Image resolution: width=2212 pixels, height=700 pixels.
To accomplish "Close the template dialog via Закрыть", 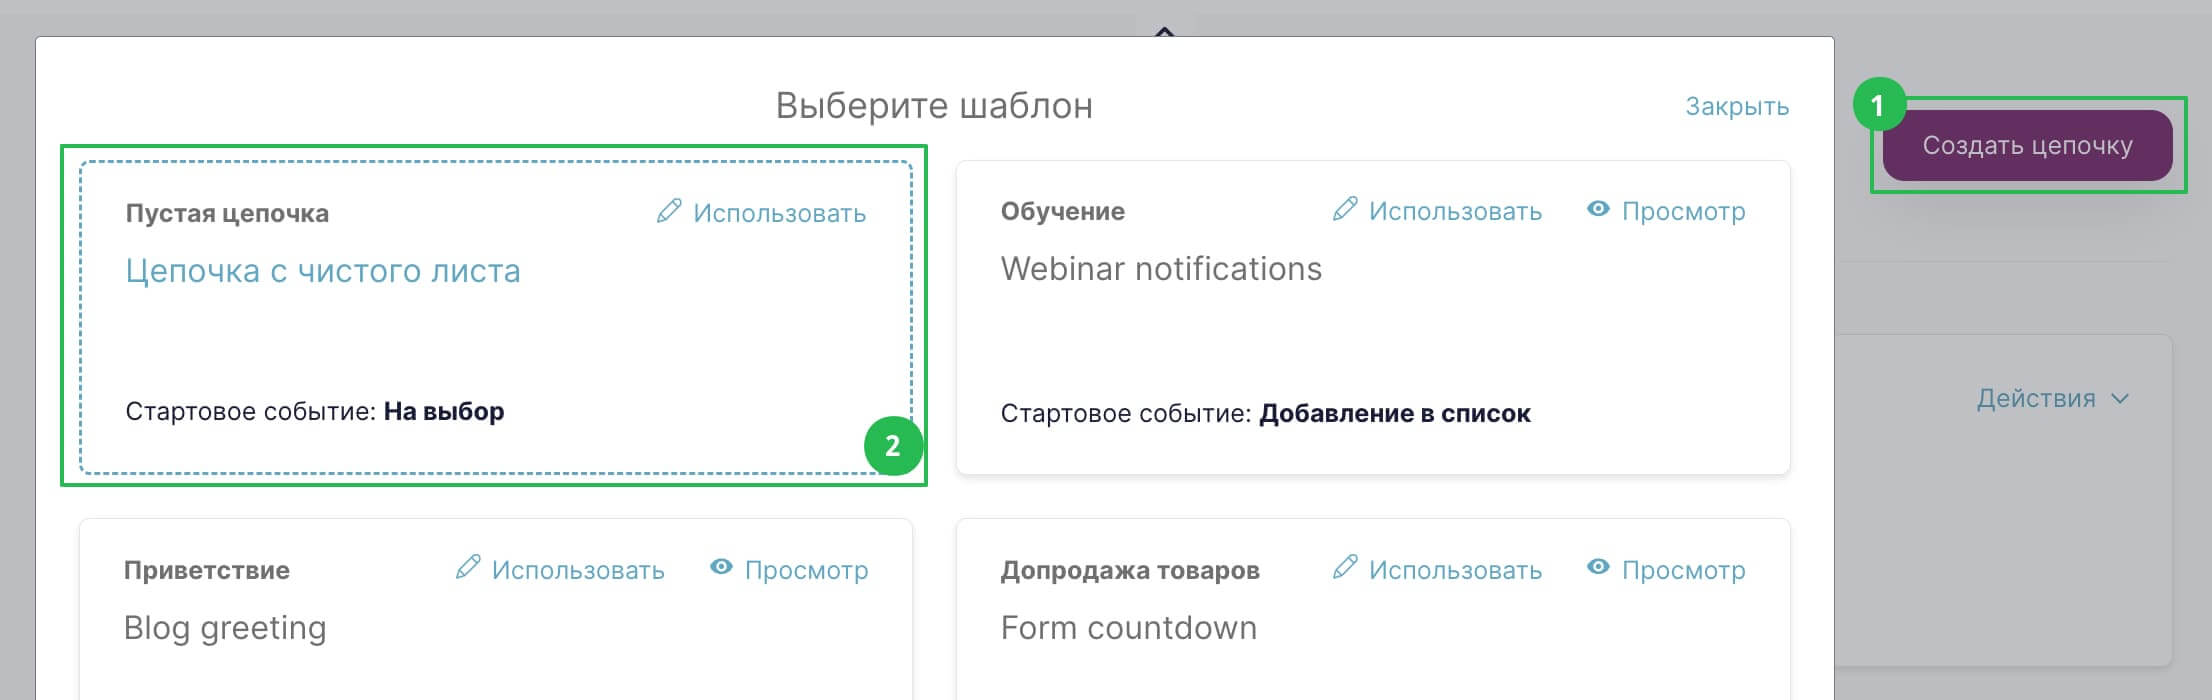I will point(1737,106).
